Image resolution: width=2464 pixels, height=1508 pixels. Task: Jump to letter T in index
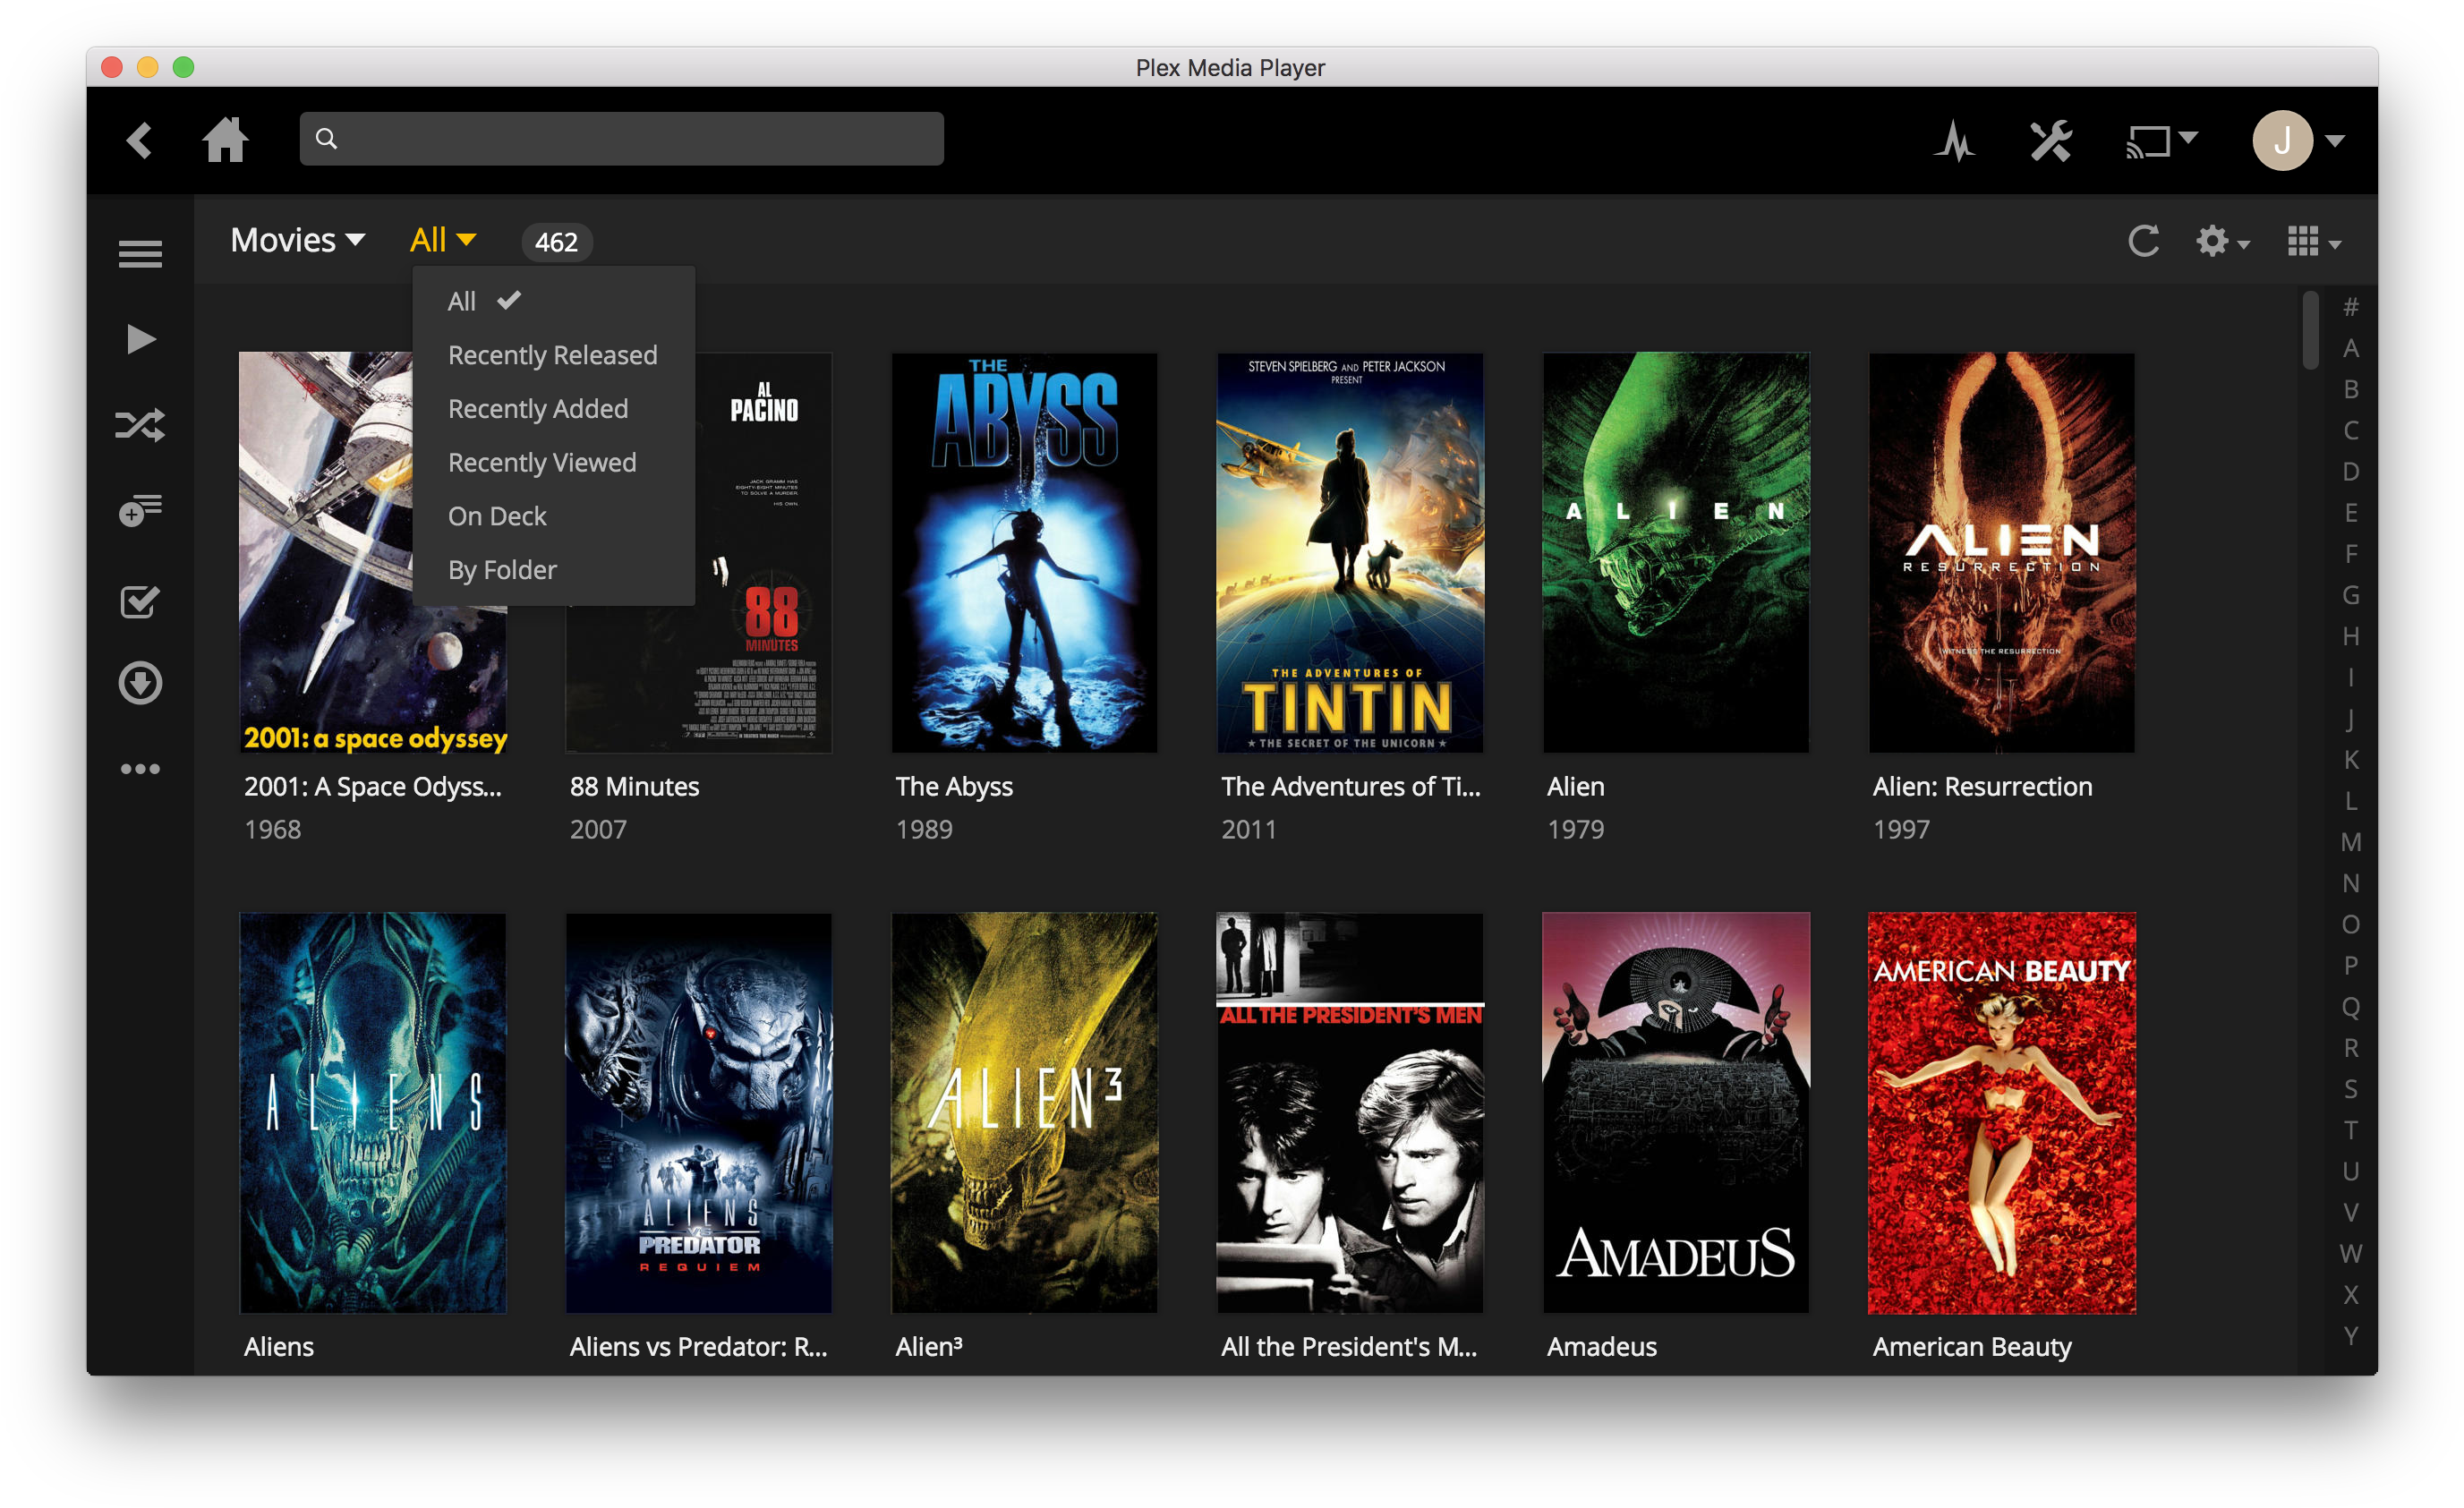pos(2351,1130)
